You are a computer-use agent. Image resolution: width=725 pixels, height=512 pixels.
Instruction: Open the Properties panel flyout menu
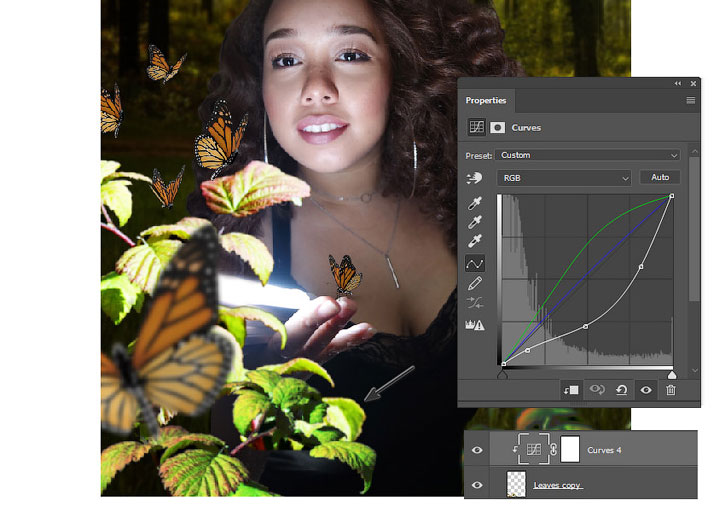[690, 100]
